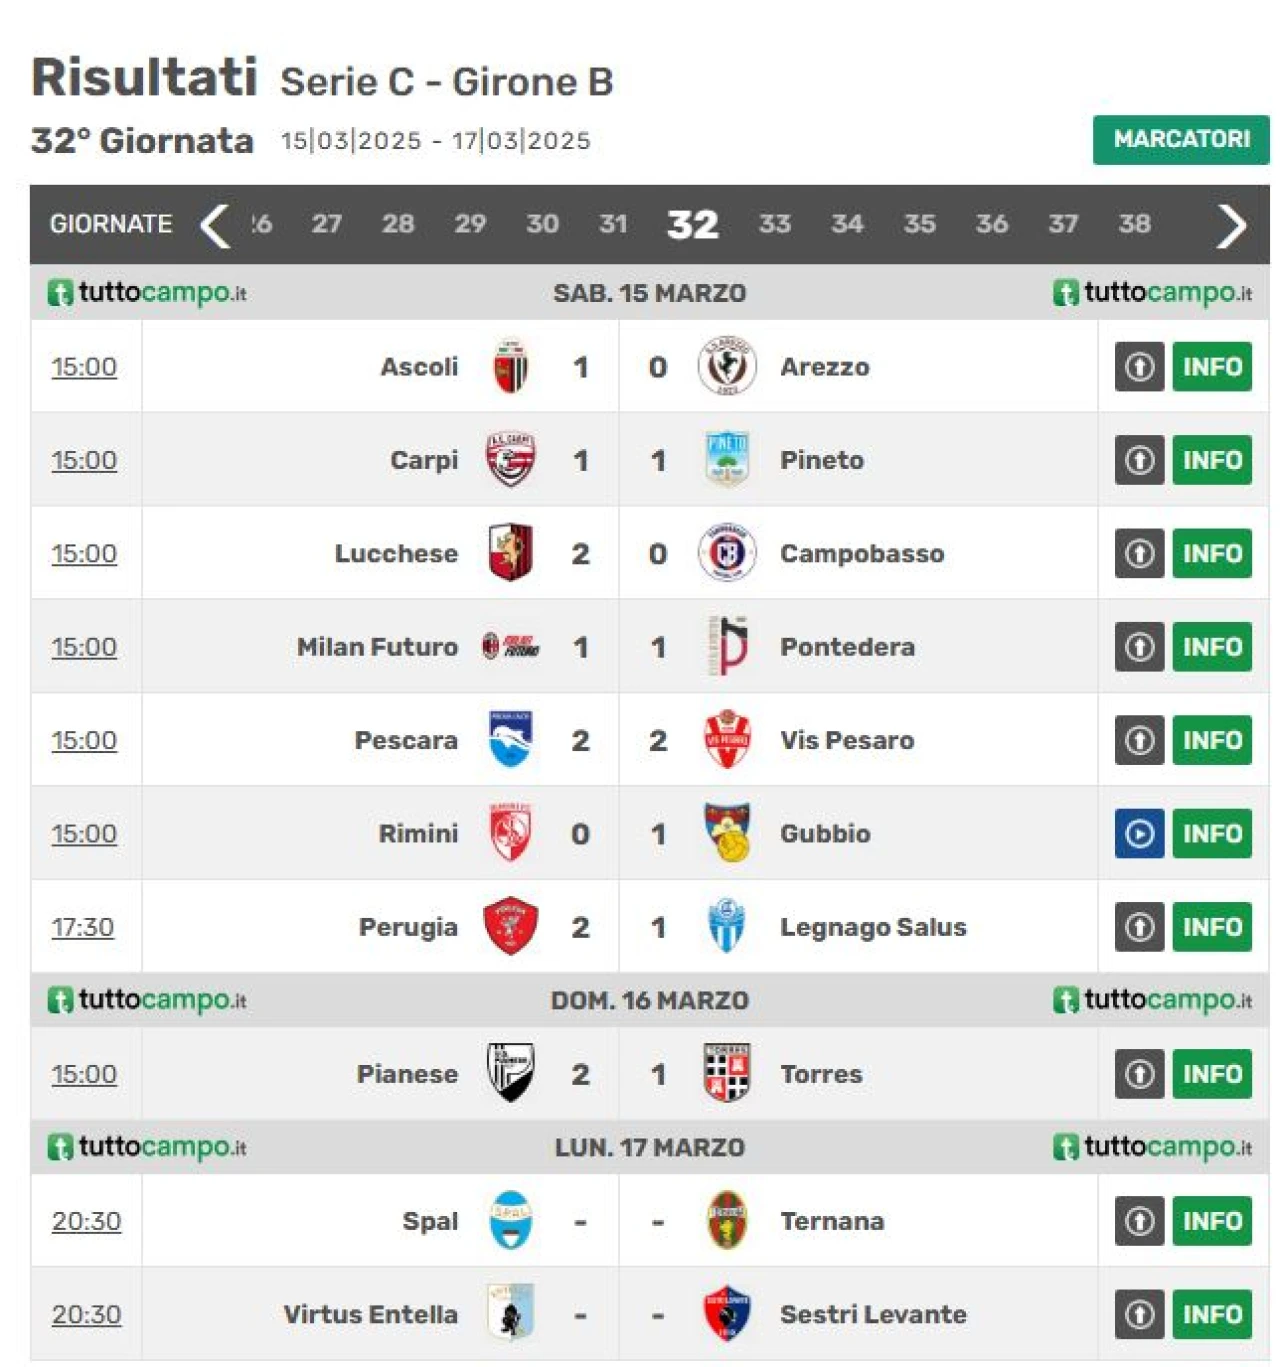Open the blue play icon for Rimini-Gubbio
1280x1367 pixels.
(x=1139, y=833)
